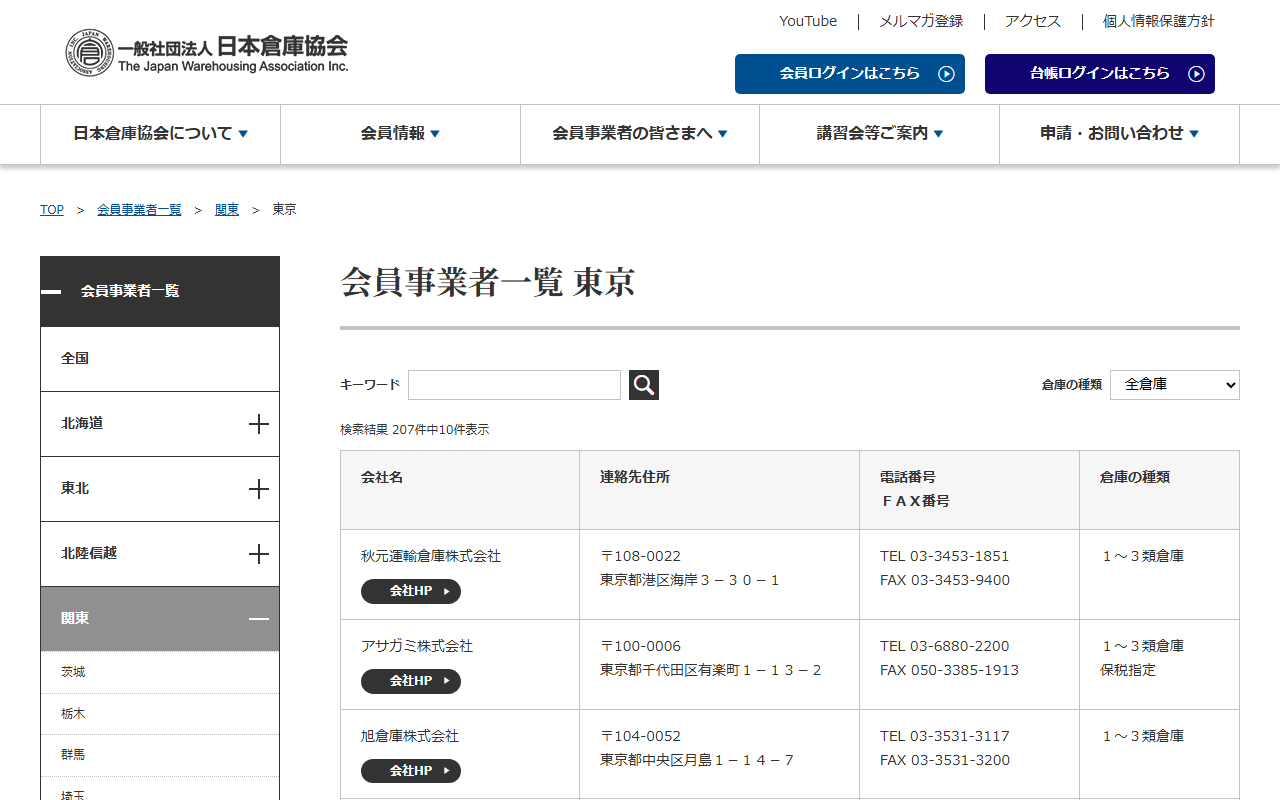Expand the 東北 region in sidebar
This screenshot has width=1280, height=800.
pyautogui.click(x=259, y=489)
